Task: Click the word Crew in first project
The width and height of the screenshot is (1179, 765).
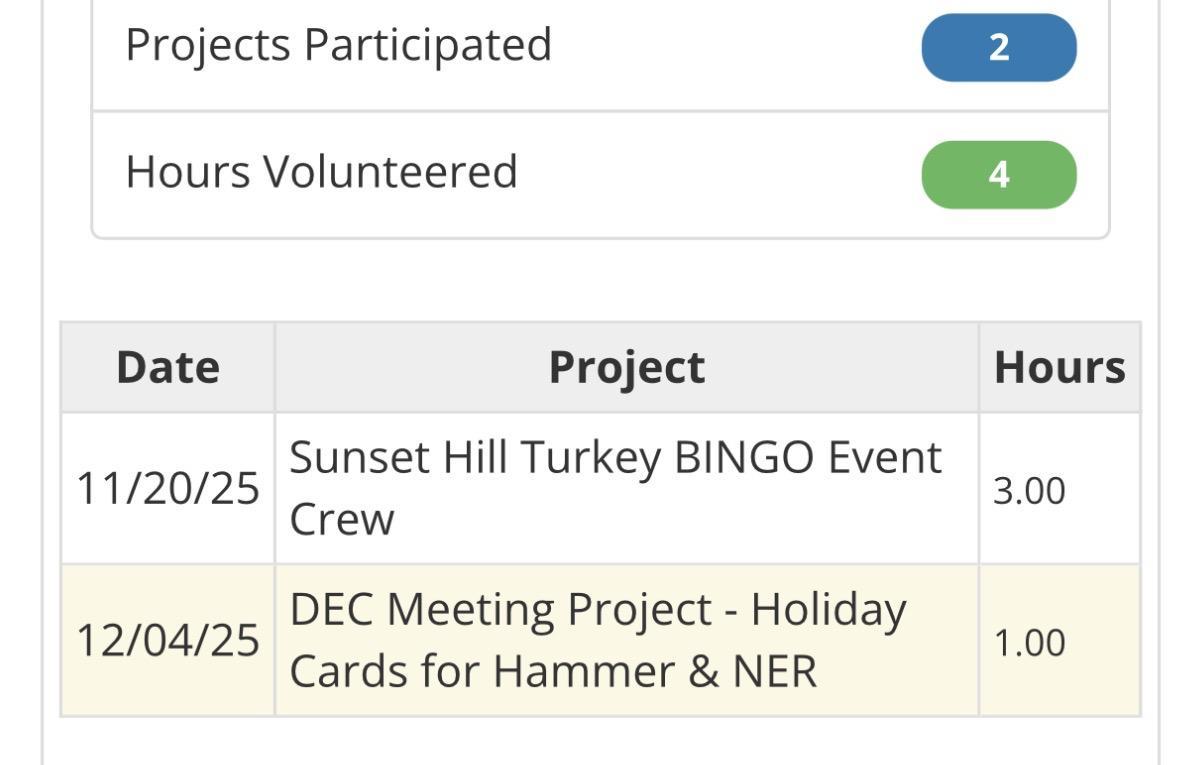Action: pos(341,520)
